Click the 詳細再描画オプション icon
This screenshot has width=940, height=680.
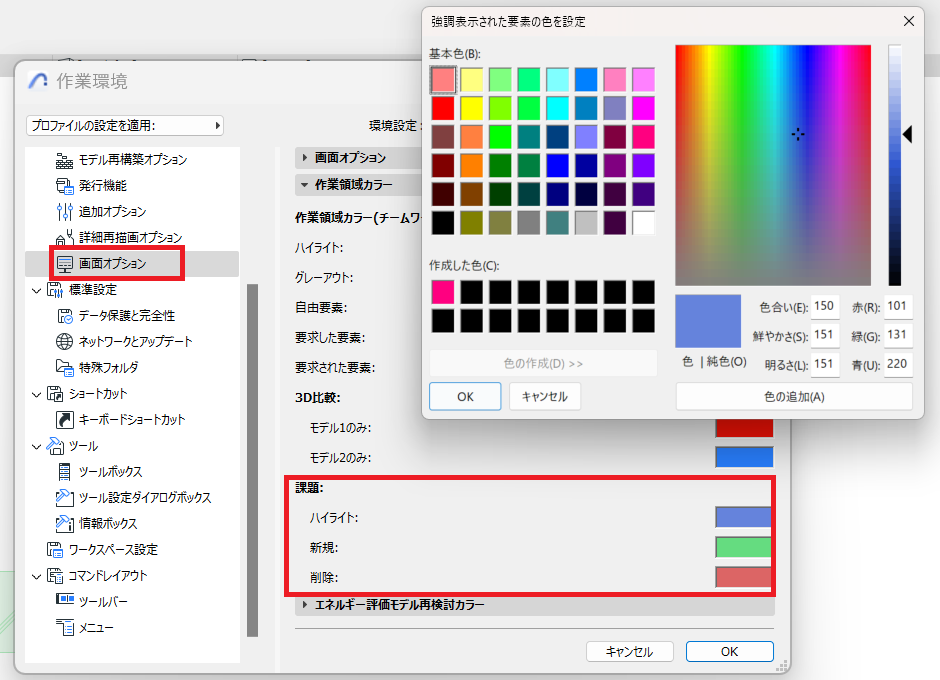pos(64,238)
